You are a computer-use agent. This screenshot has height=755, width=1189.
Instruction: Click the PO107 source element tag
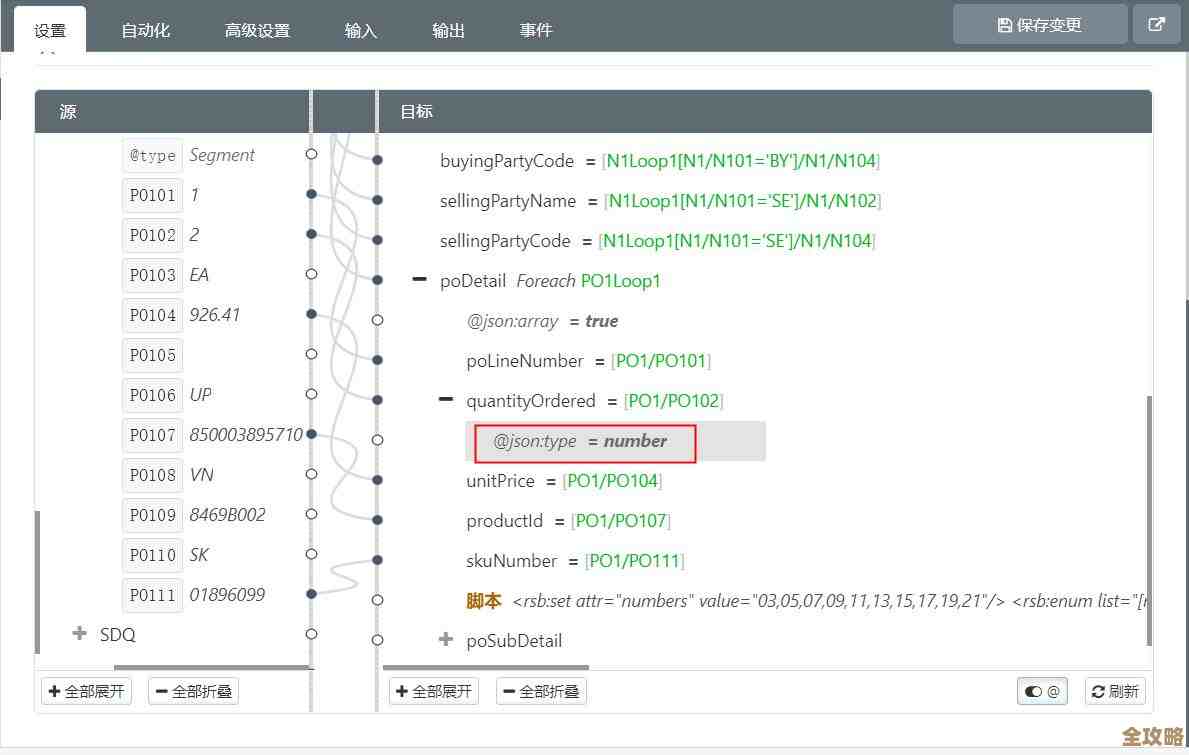pos(152,435)
